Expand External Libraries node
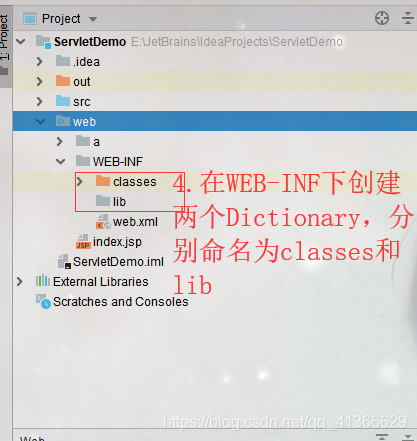 pyautogui.click(x=20, y=282)
